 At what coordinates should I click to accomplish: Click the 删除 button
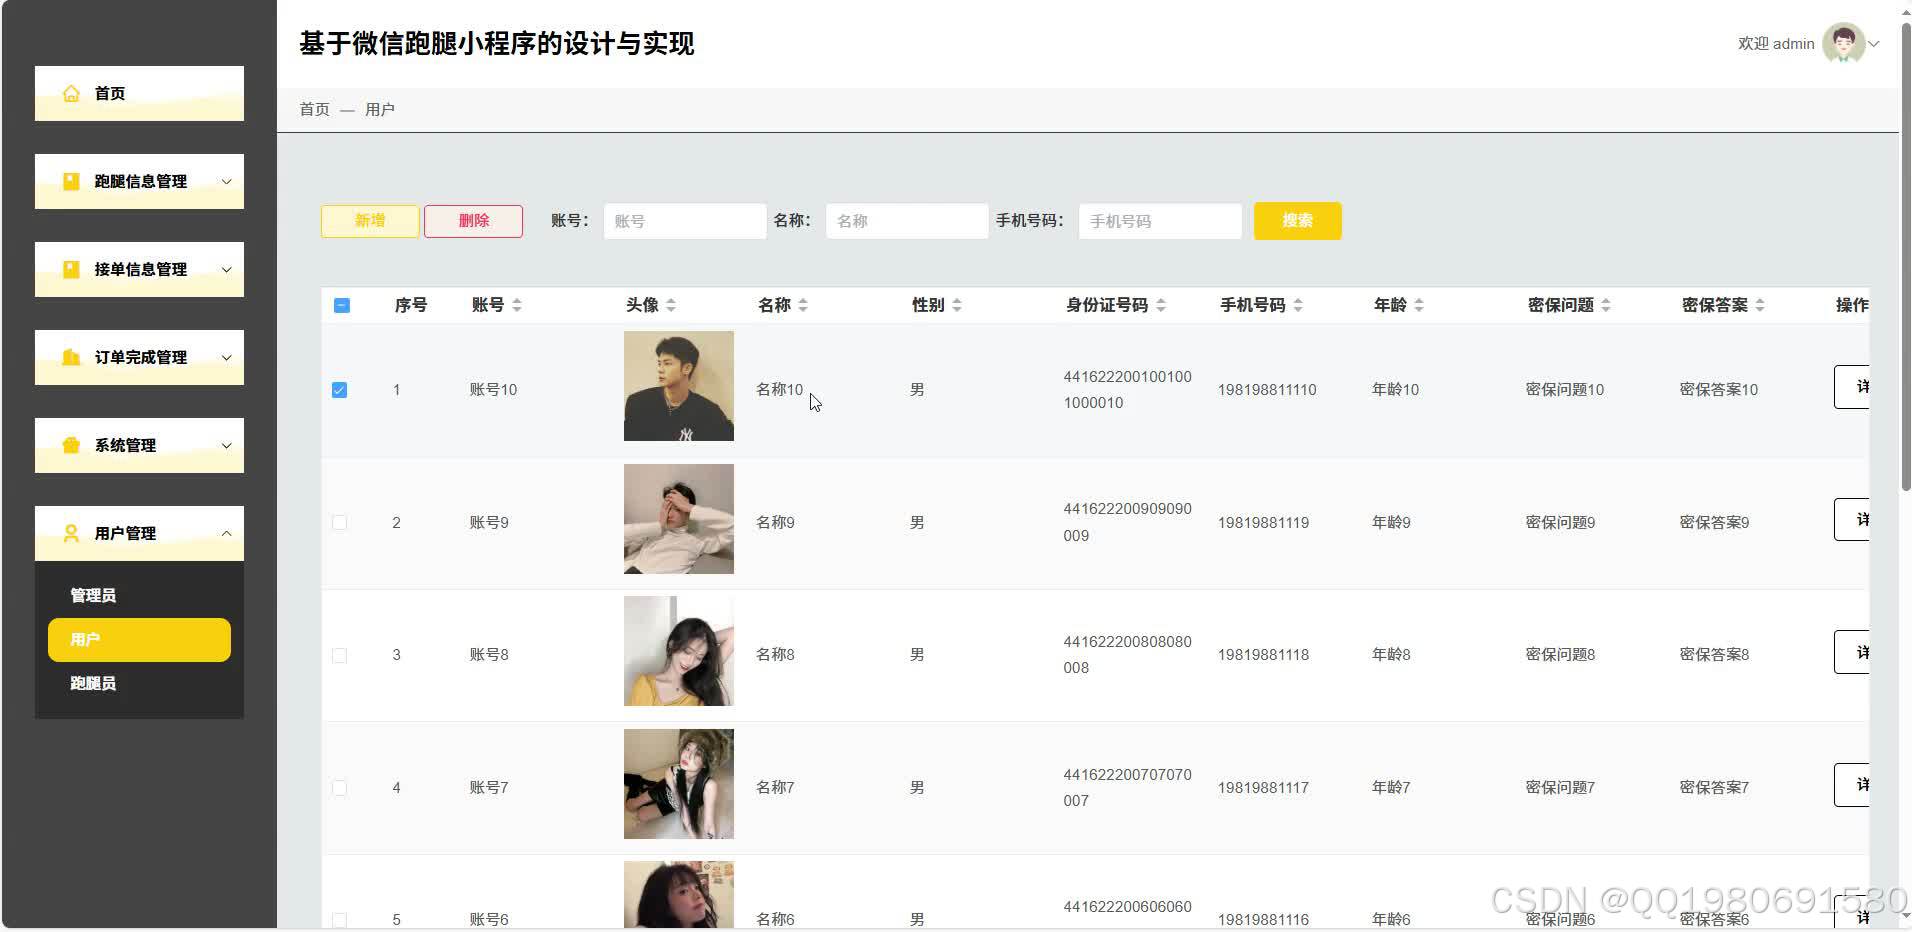tap(473, 221)
